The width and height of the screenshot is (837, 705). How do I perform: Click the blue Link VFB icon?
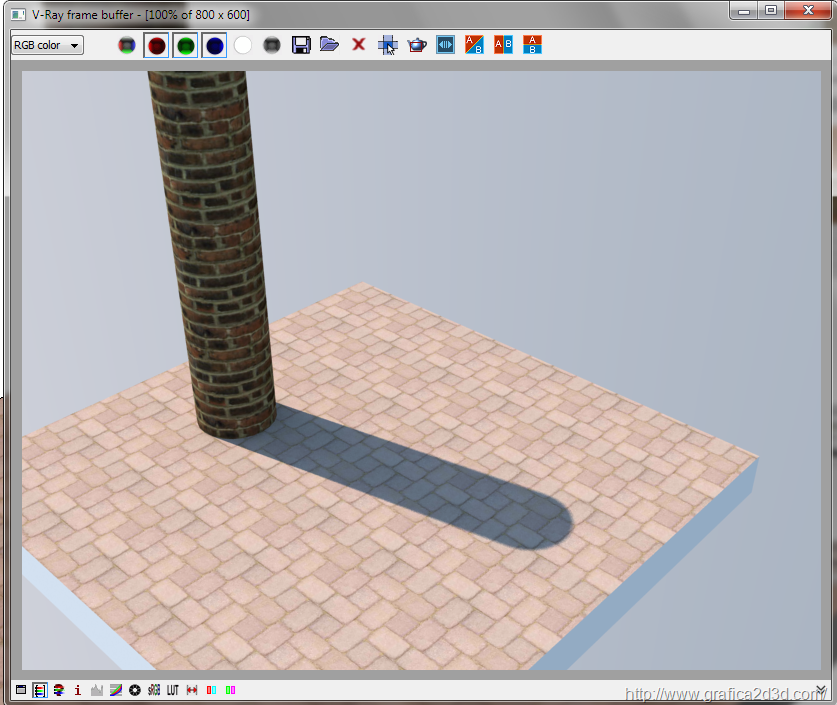click(x=445, y=45)
